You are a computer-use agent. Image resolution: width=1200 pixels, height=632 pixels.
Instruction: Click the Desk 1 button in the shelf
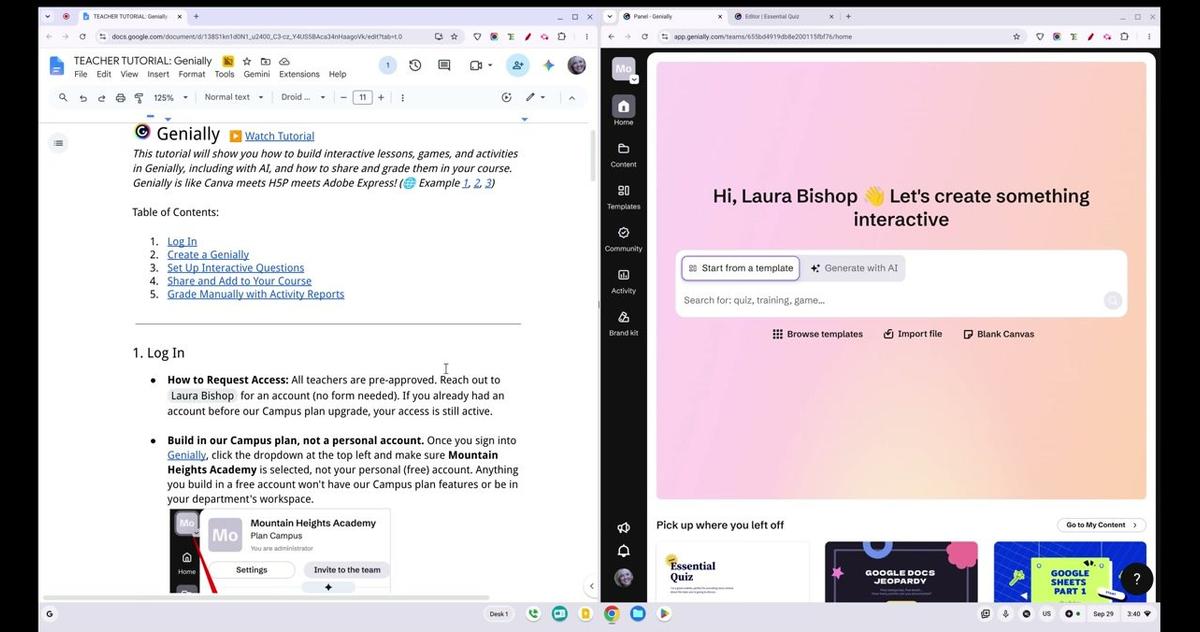pos(498,613)
